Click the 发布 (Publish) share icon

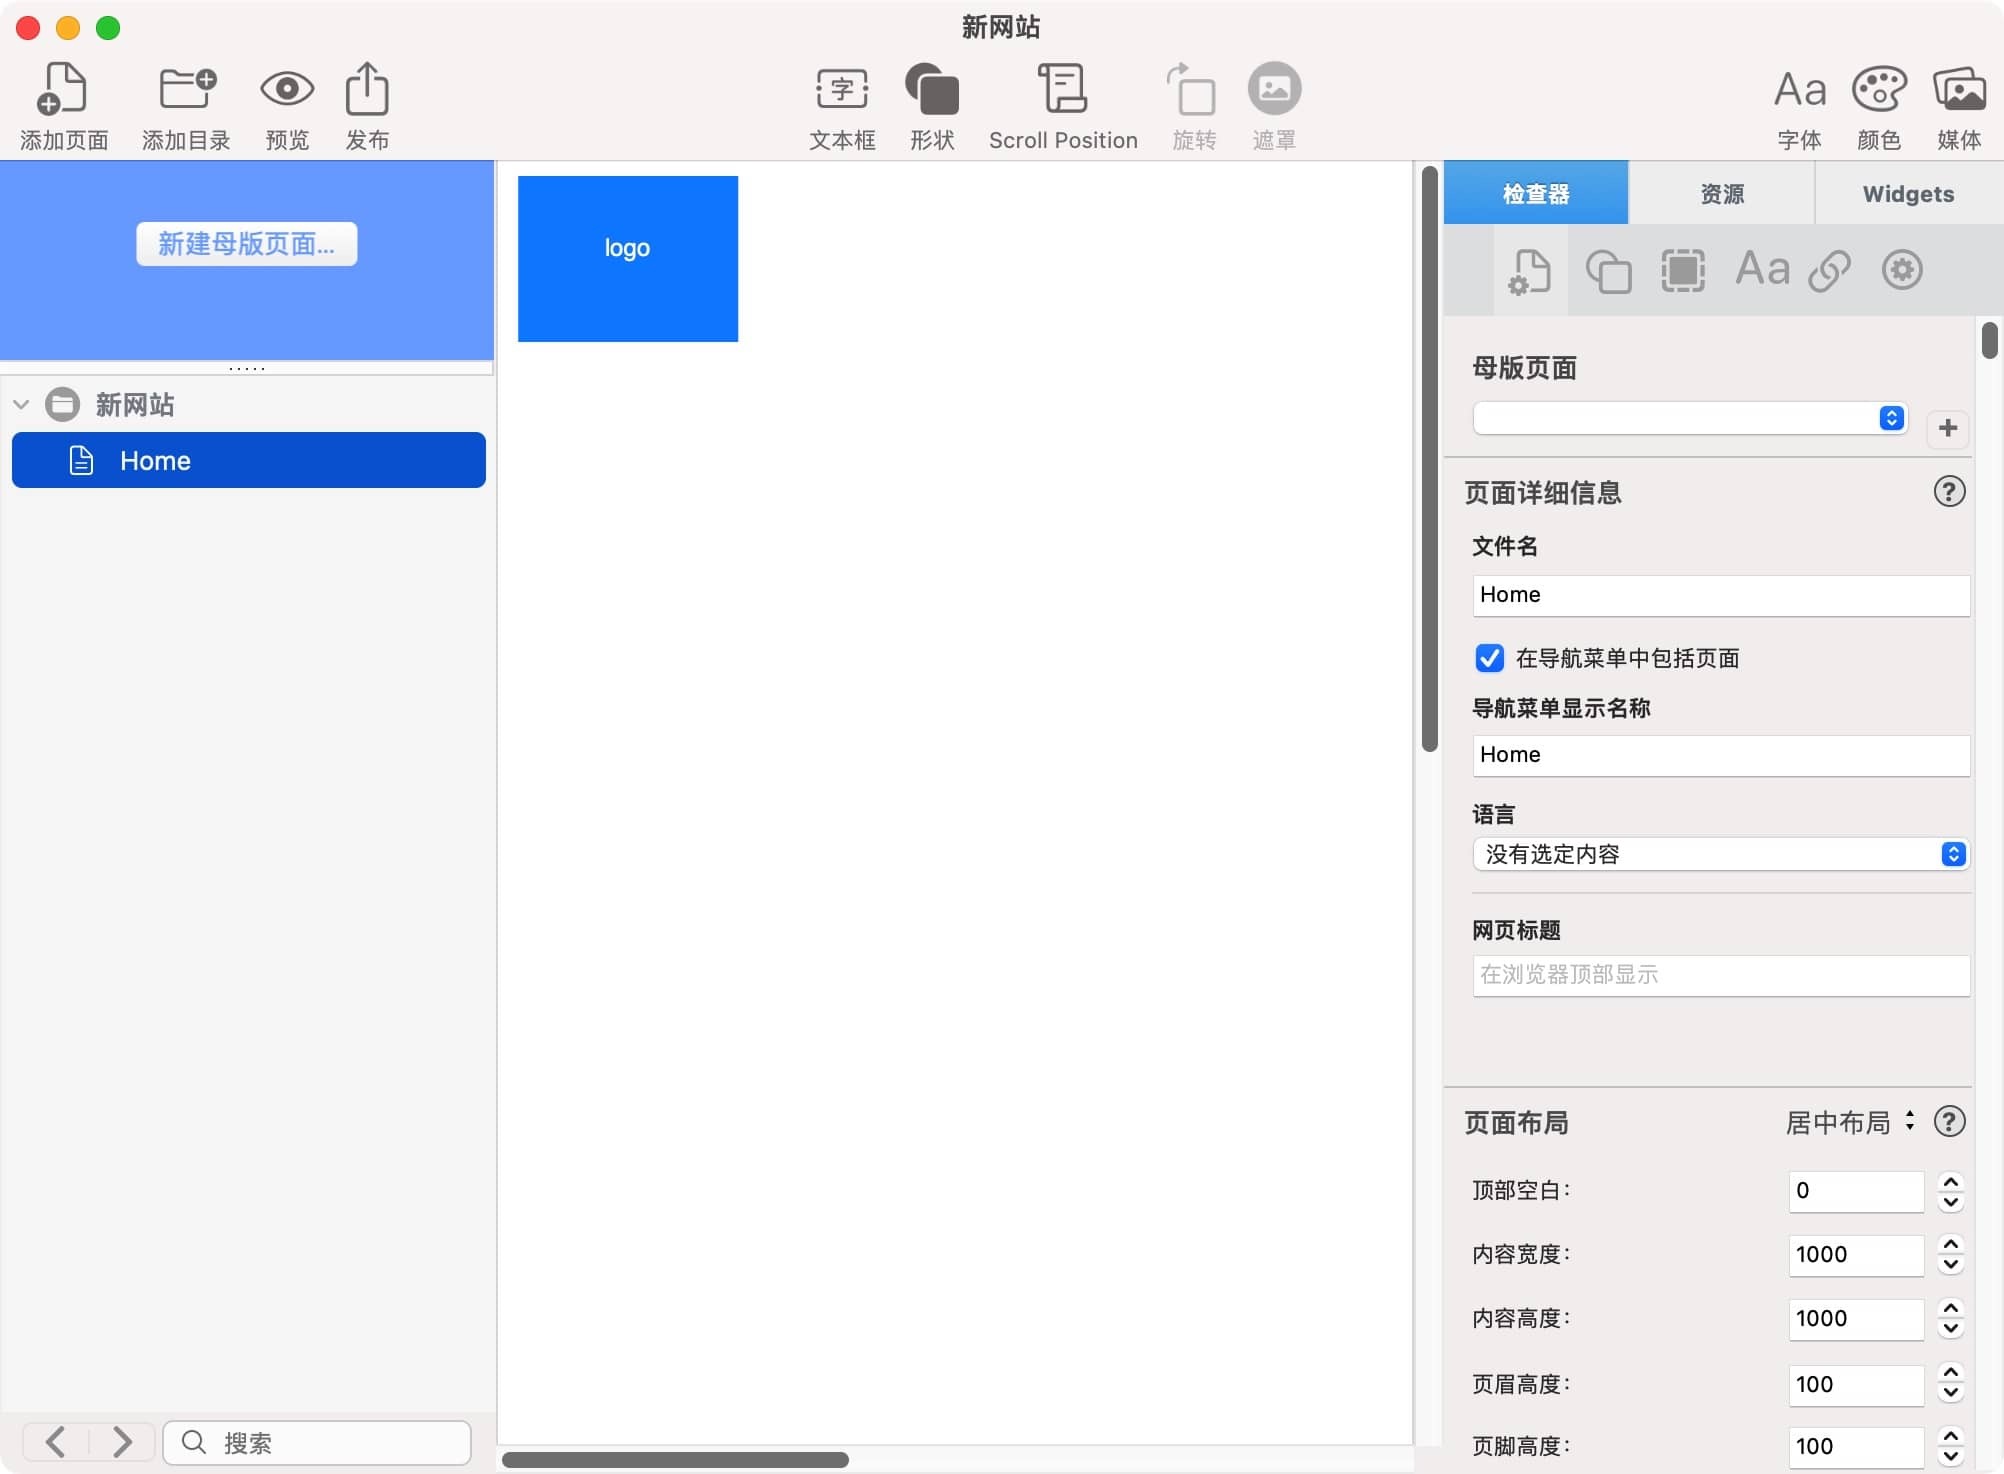[x=367, y=89]
